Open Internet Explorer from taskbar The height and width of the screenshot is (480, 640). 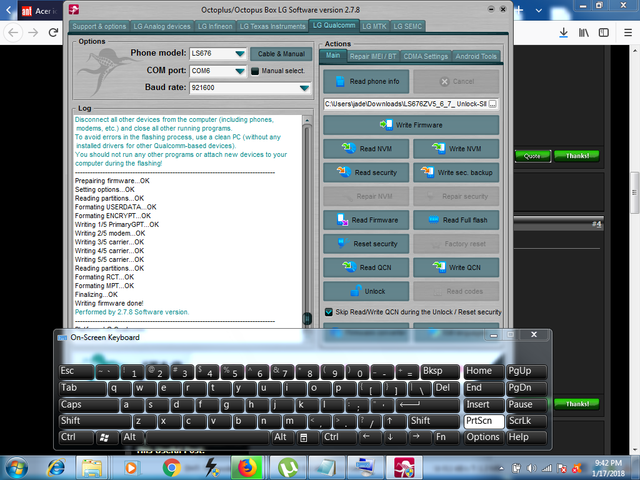click(x=56, y=468)
